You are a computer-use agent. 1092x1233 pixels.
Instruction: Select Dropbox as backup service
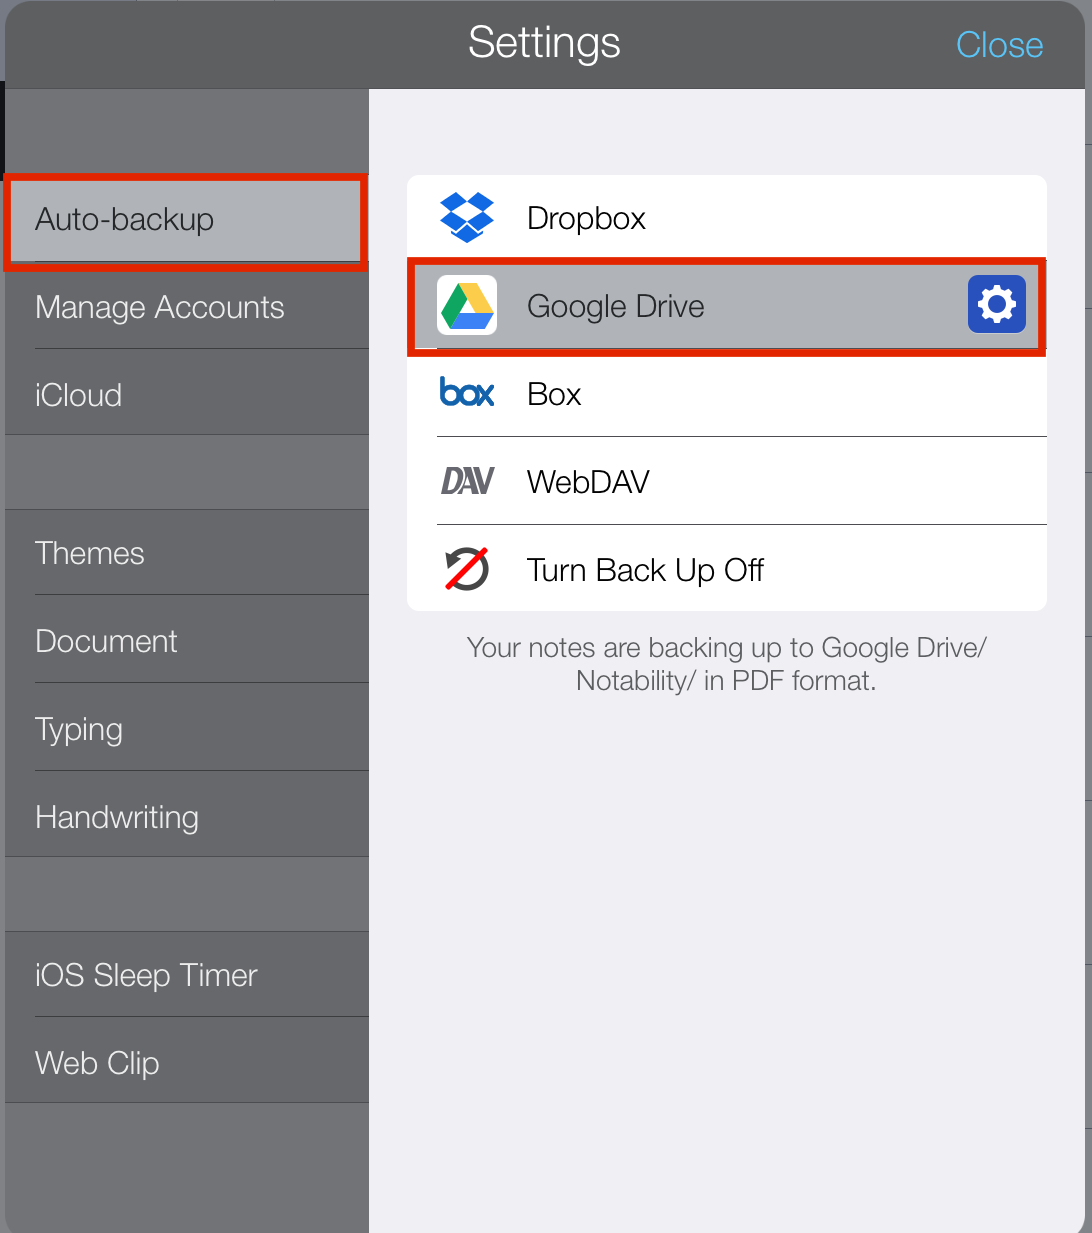click(727, 218)
